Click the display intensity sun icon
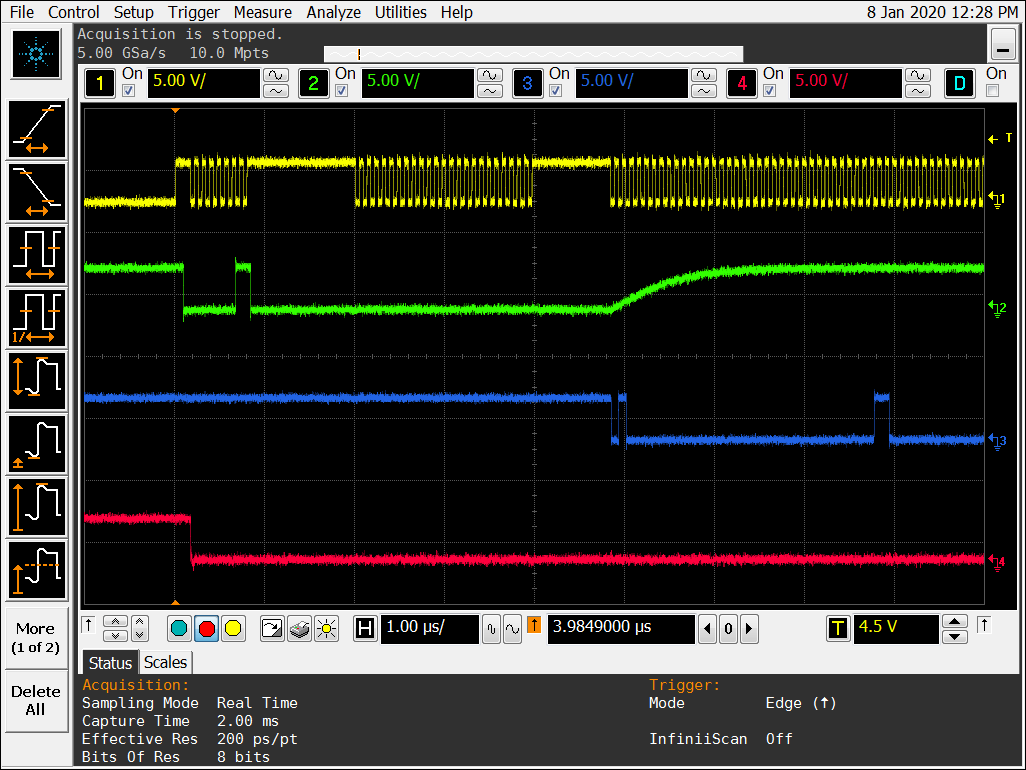The width and height of the screenshot is (1026, 770). [x=326, y=629]
